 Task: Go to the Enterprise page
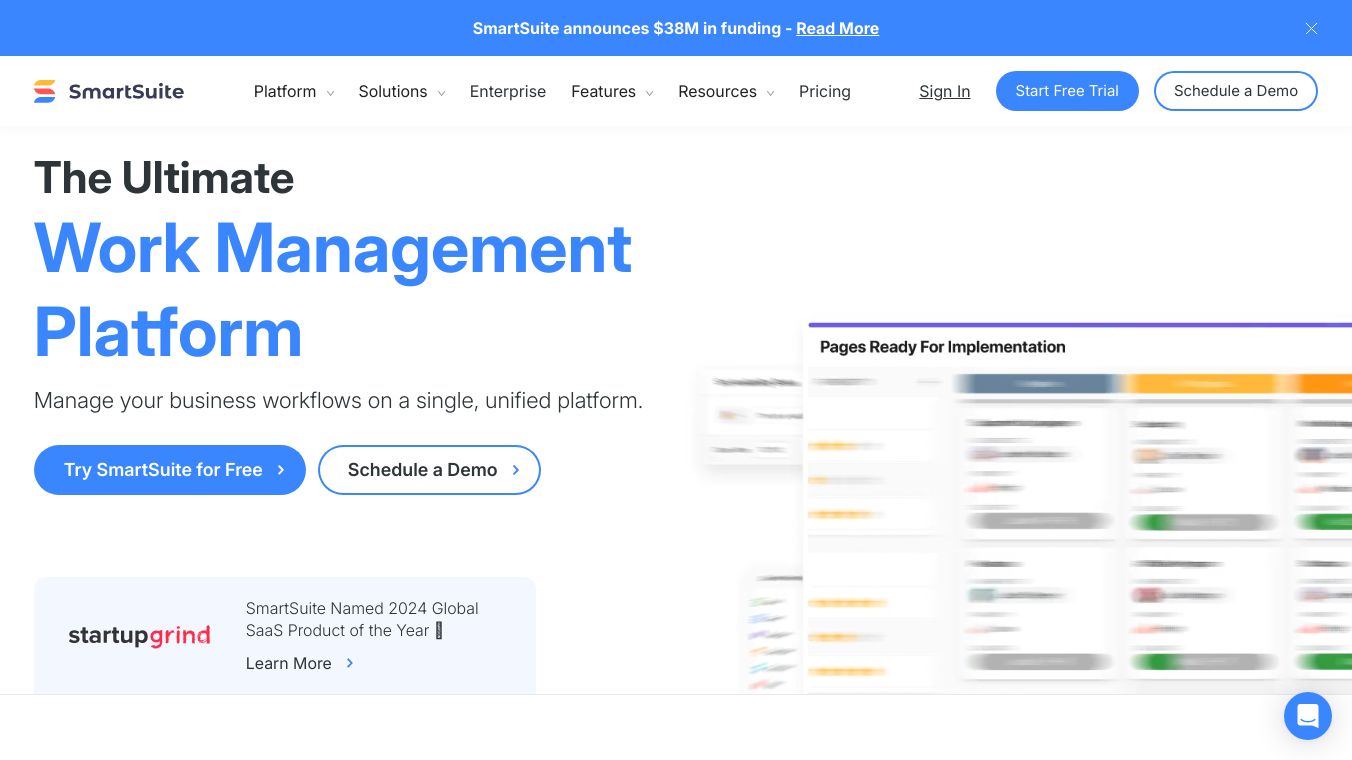click(508, 91)
